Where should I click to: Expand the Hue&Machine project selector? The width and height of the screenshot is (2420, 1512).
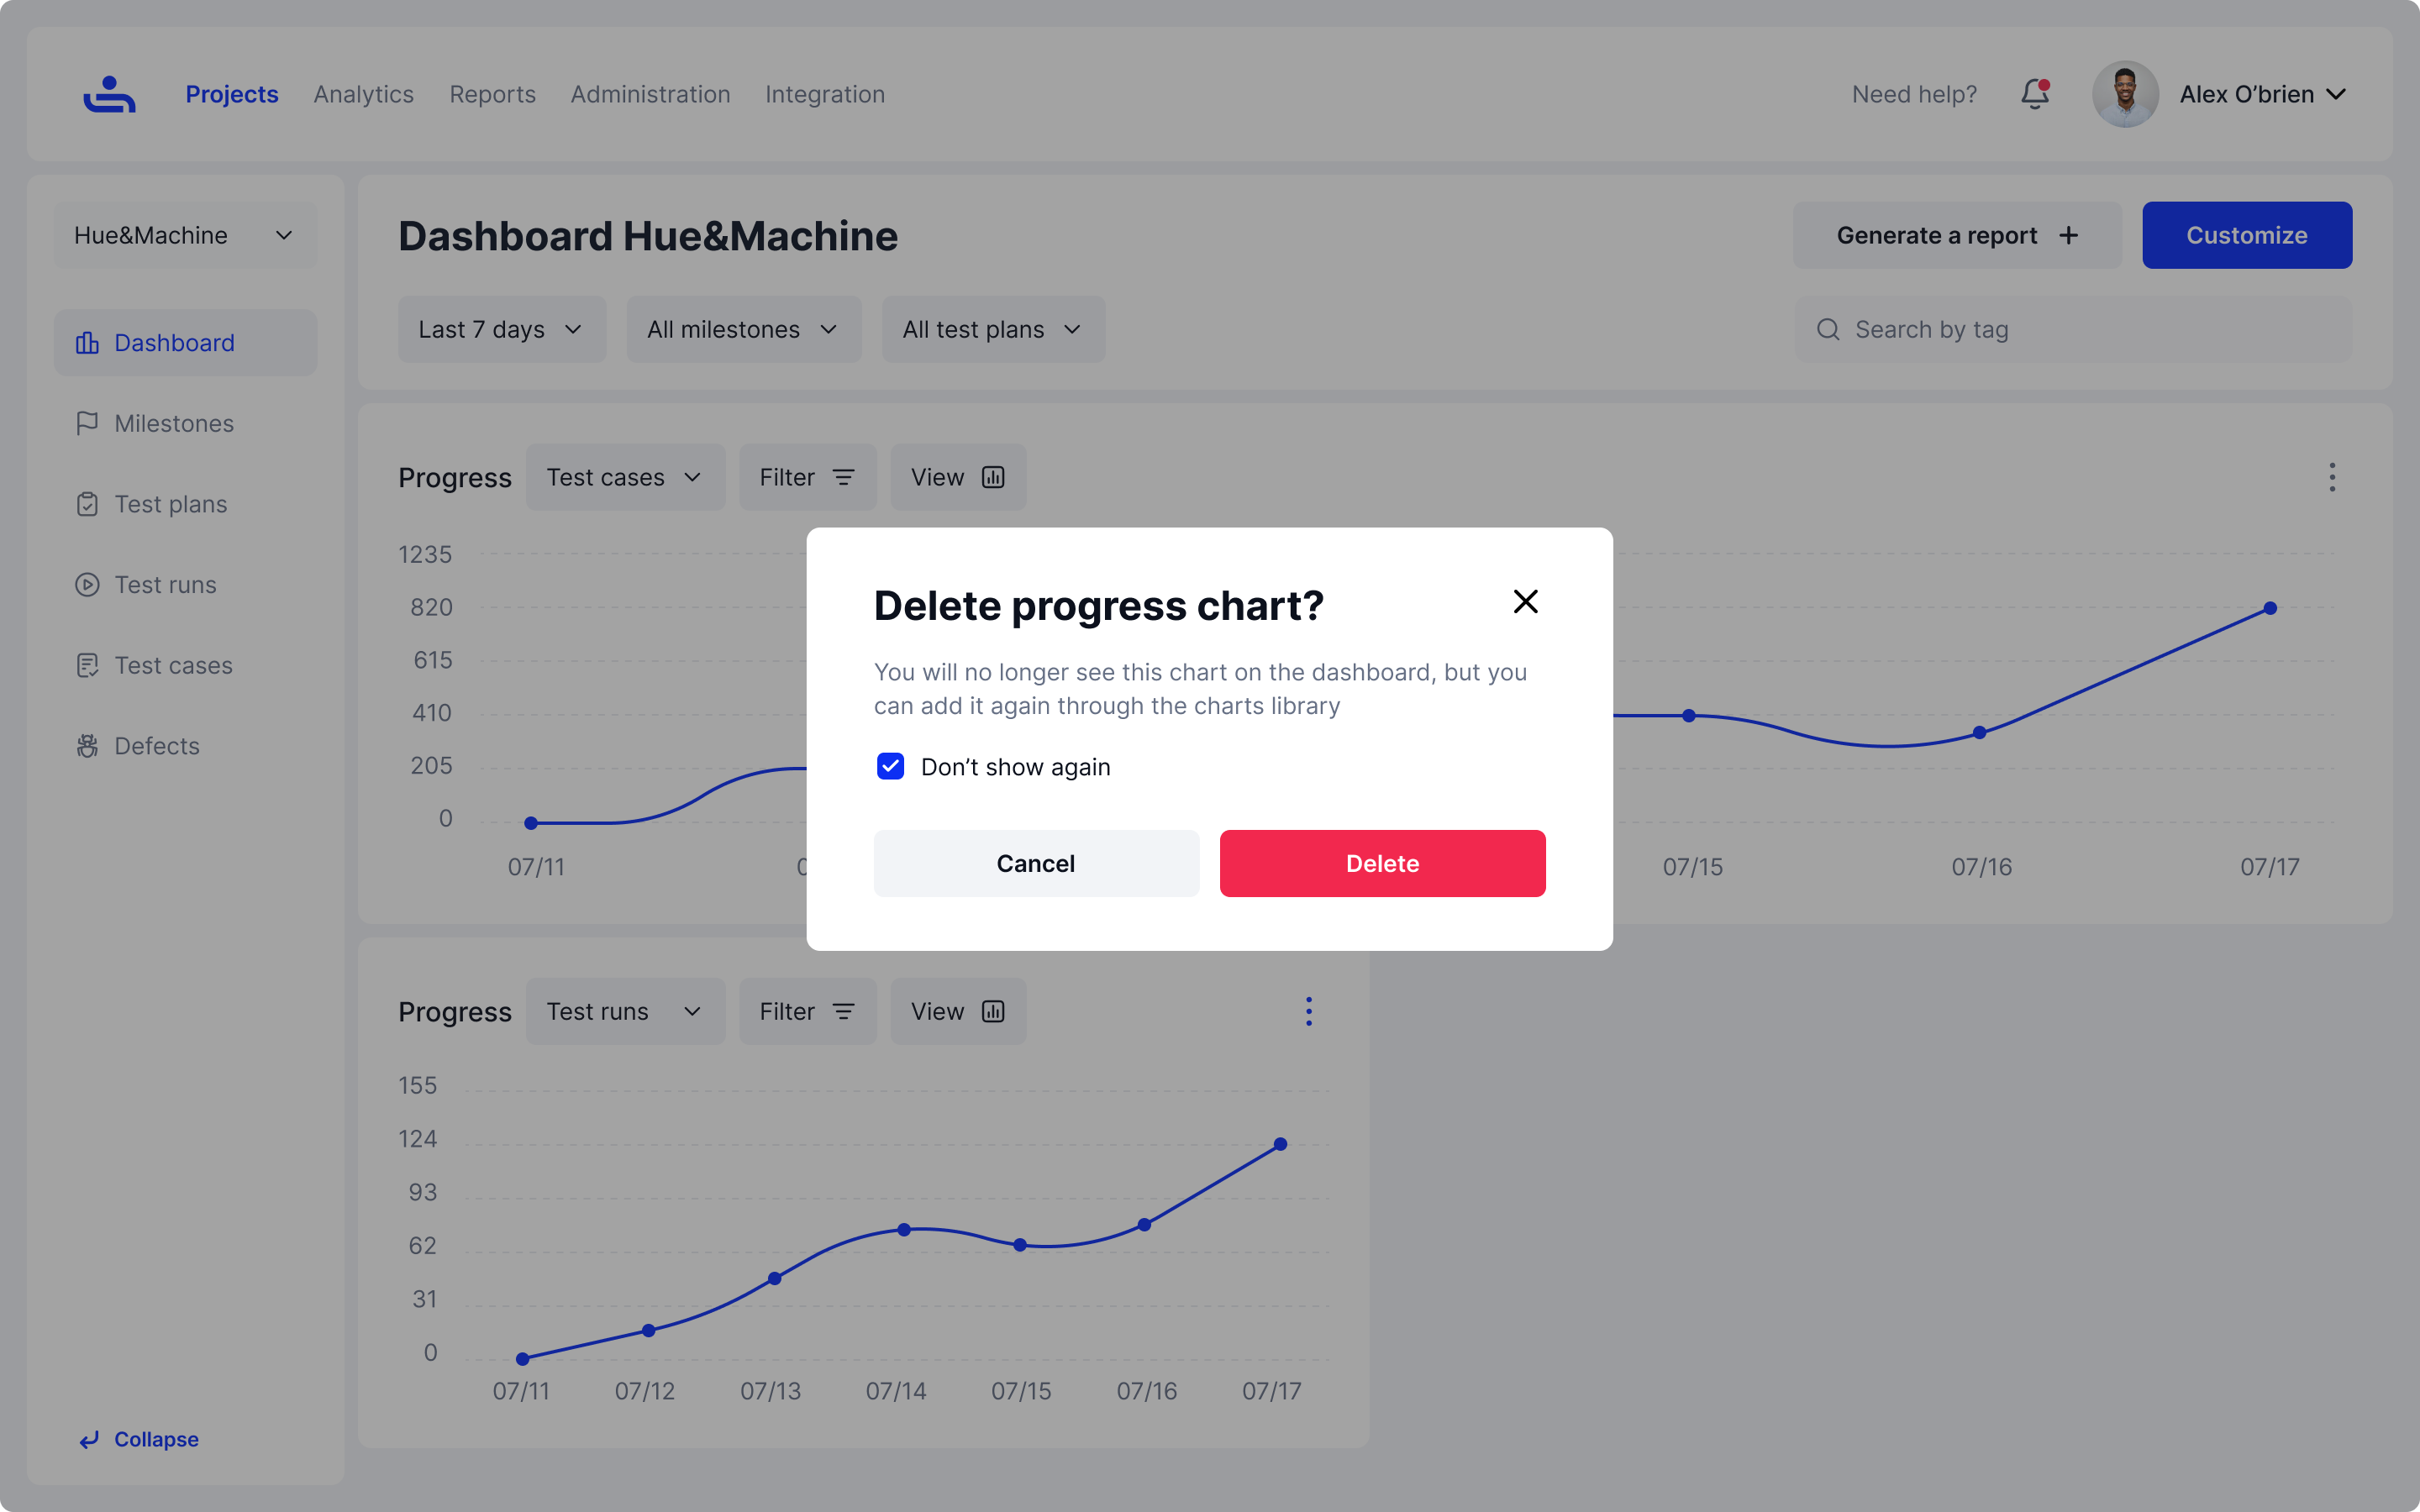click(x=185, y=235)
